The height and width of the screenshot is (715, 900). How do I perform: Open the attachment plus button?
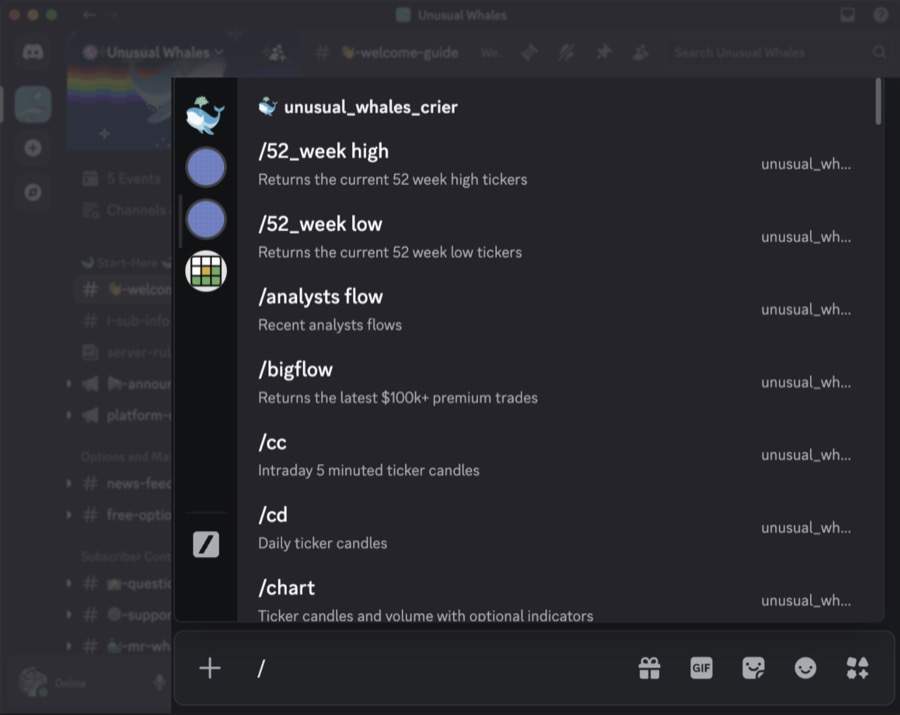click(x=210, y=668)
